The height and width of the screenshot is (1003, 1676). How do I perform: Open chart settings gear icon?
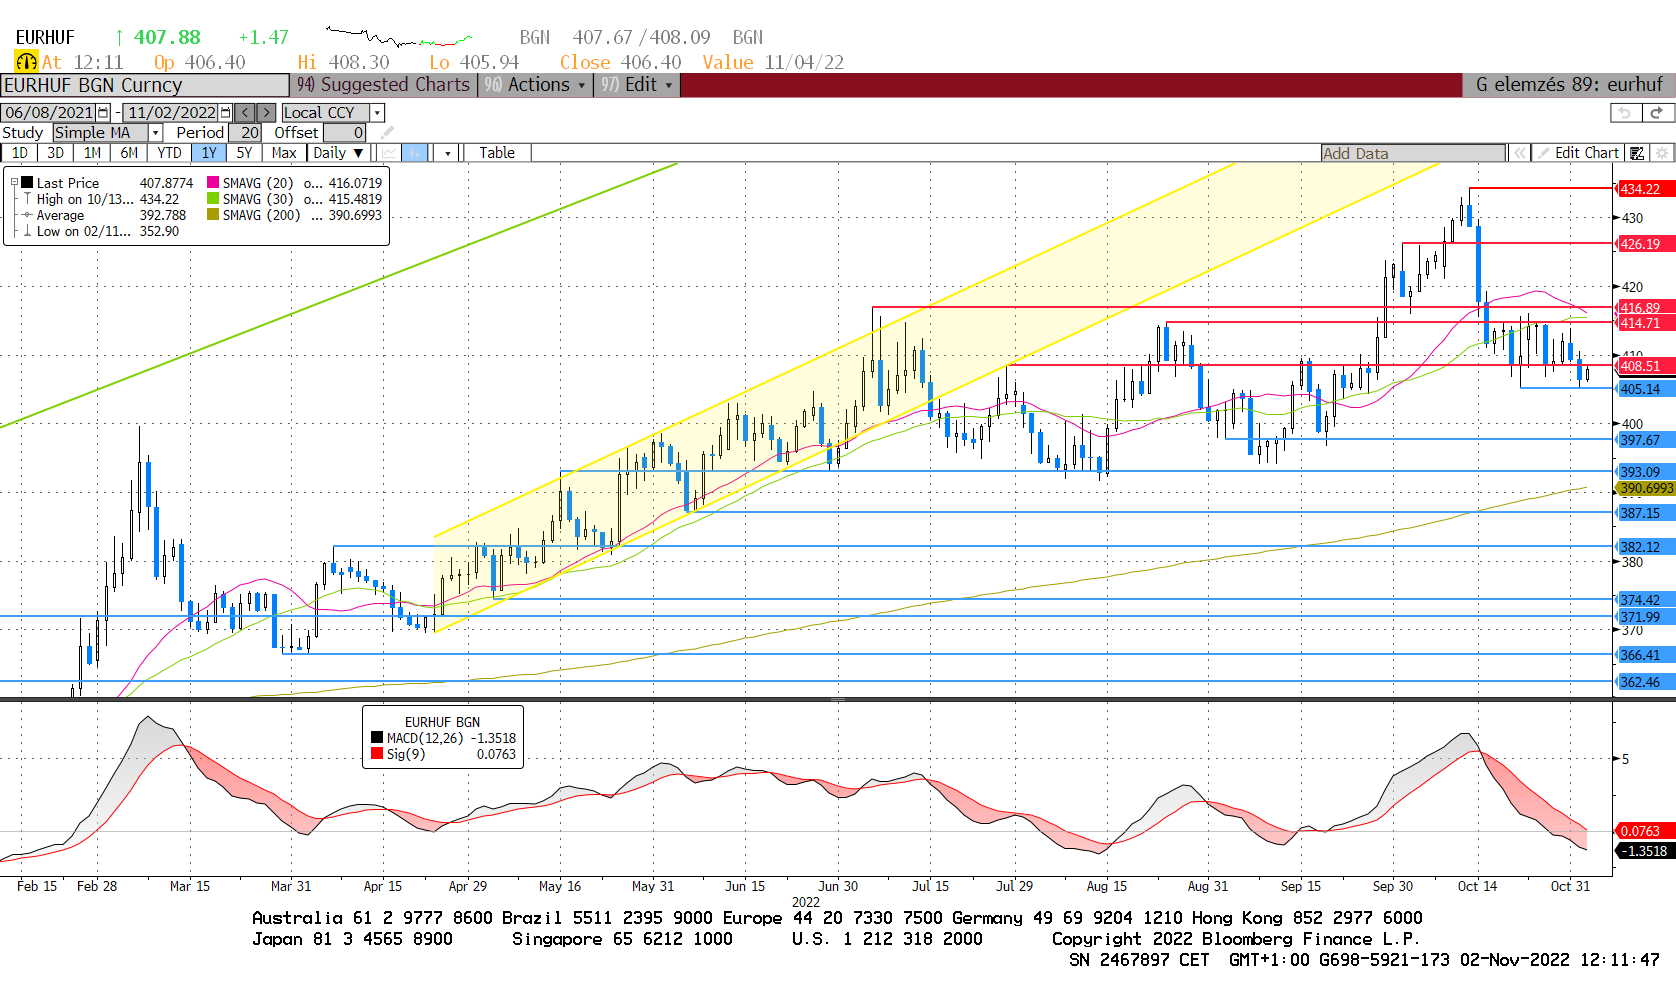[x=1662, y=153]
